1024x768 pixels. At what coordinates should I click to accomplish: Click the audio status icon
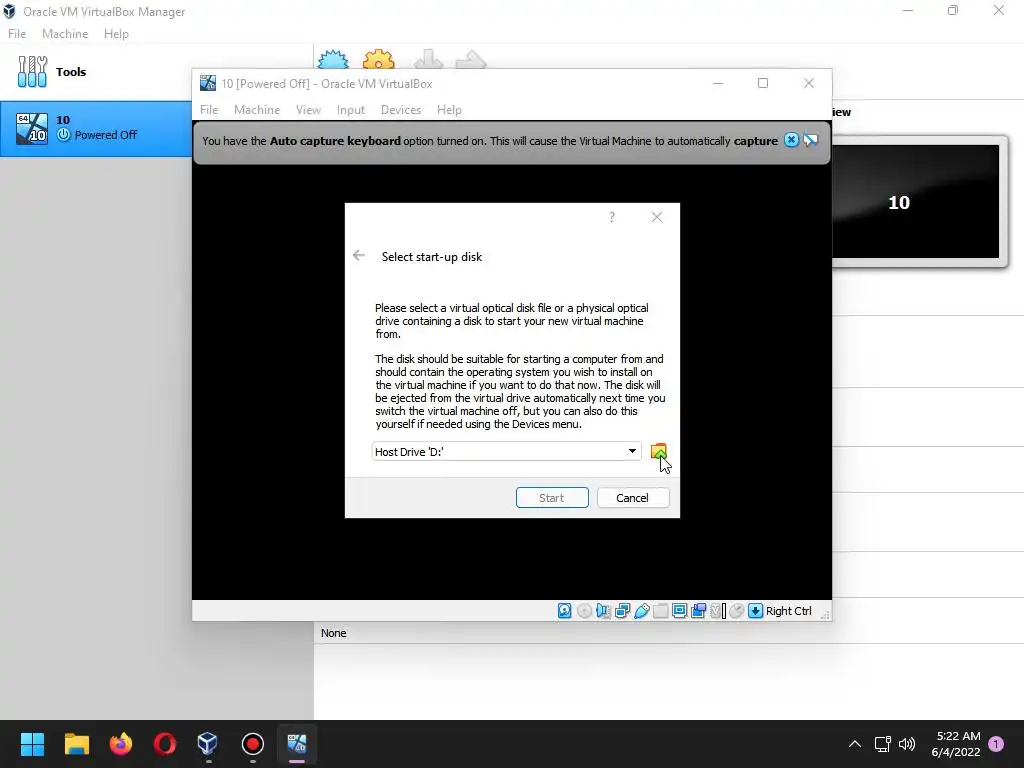[x=603, y=611]
